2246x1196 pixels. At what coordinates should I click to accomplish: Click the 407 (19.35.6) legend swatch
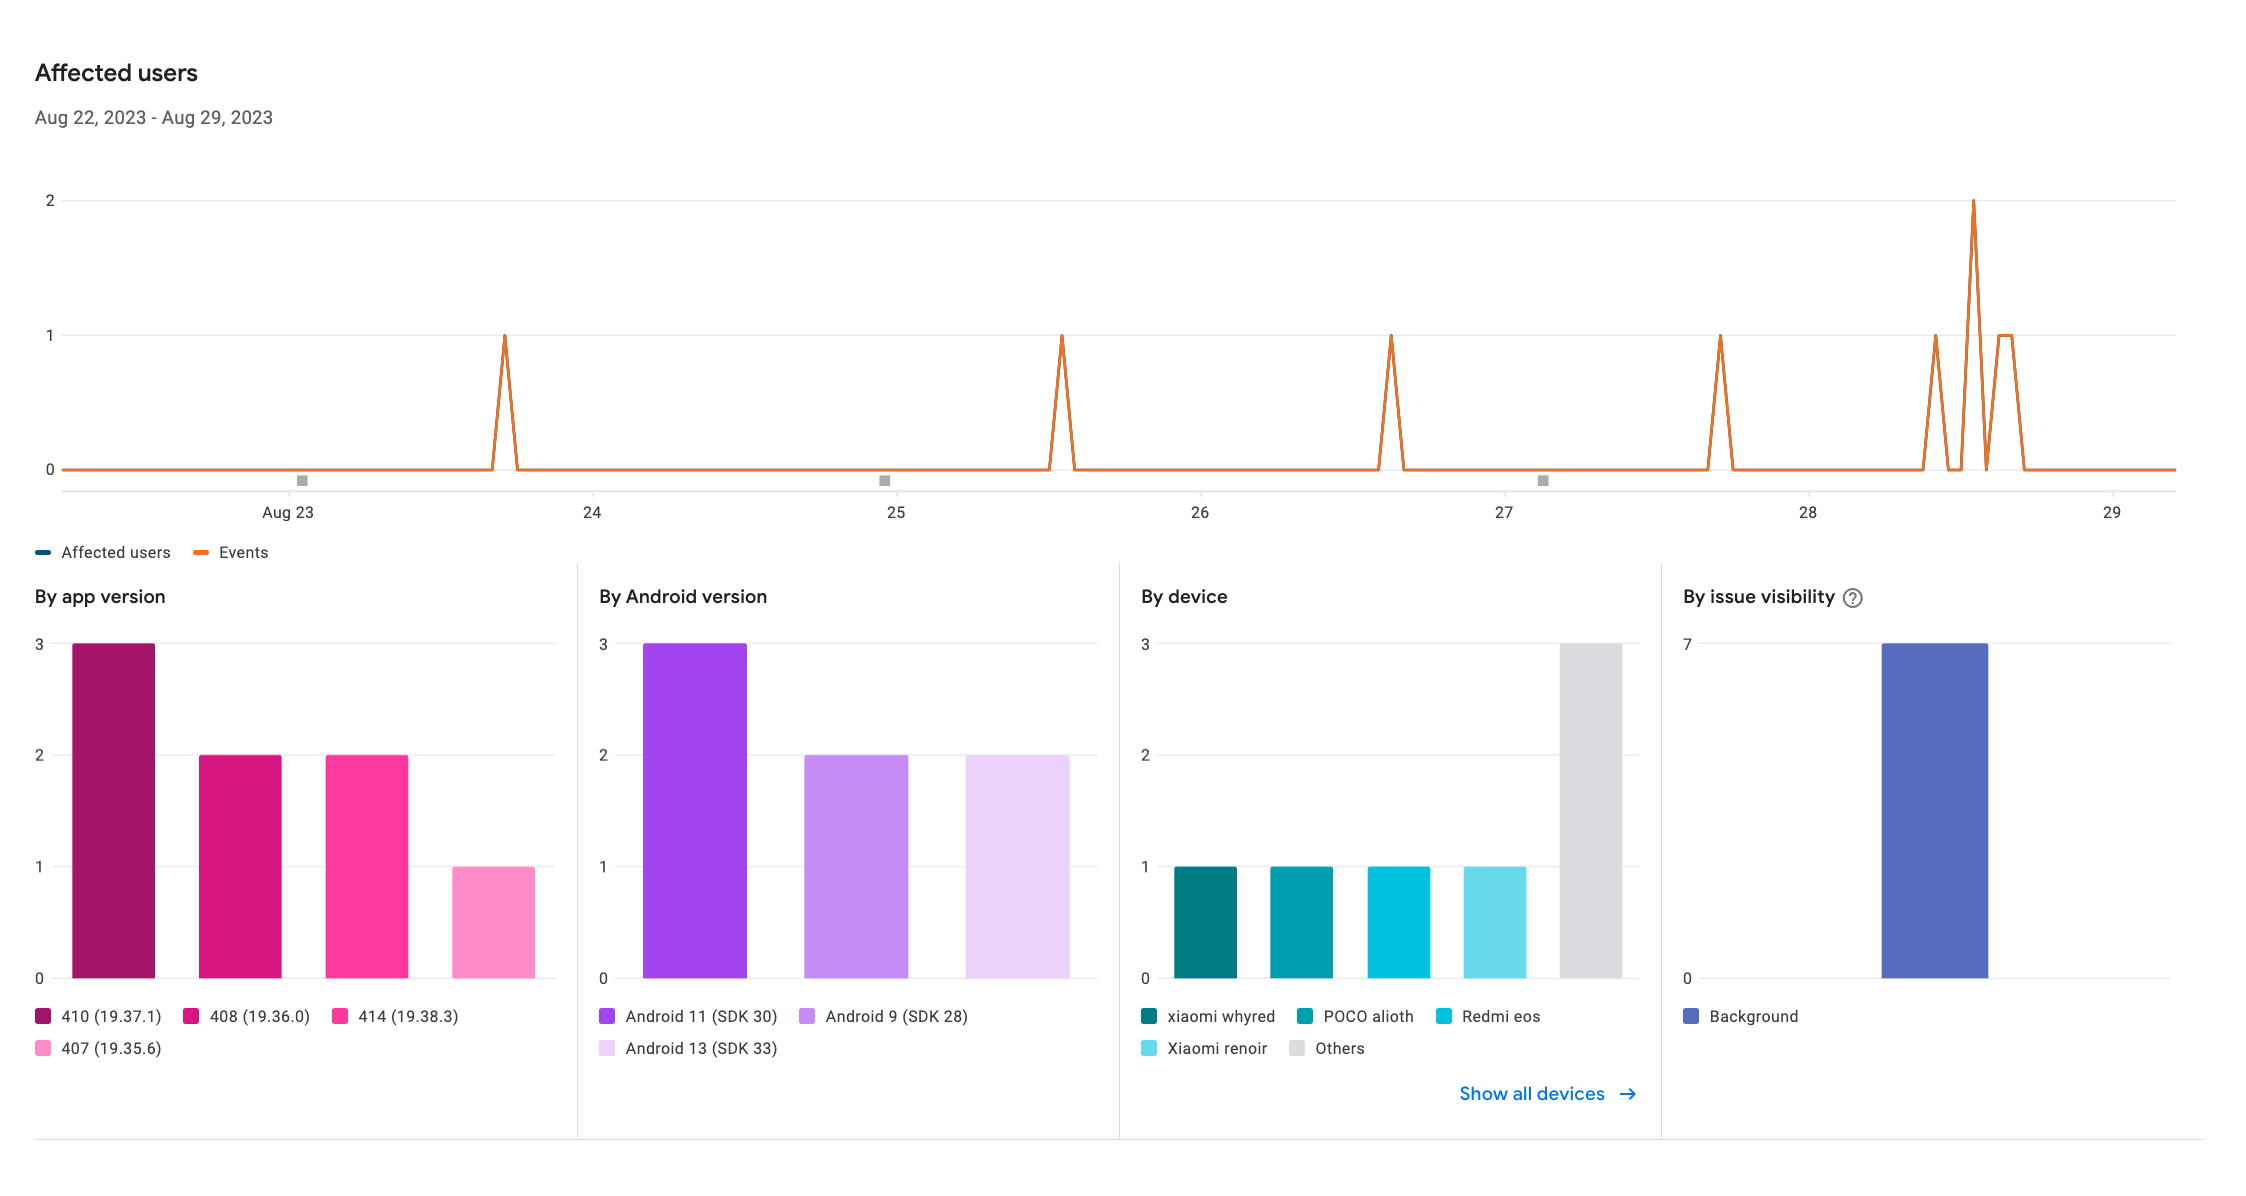pos(43,1049)
